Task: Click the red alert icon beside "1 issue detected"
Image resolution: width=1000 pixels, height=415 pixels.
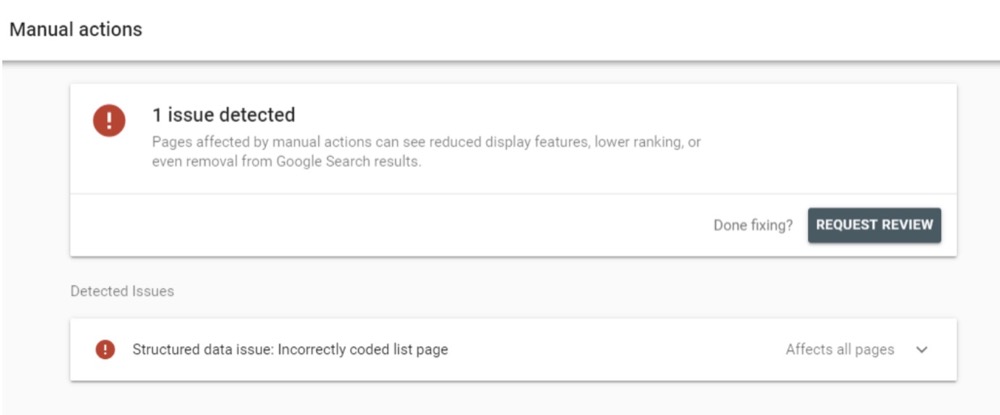Action: tap(109, 122)
